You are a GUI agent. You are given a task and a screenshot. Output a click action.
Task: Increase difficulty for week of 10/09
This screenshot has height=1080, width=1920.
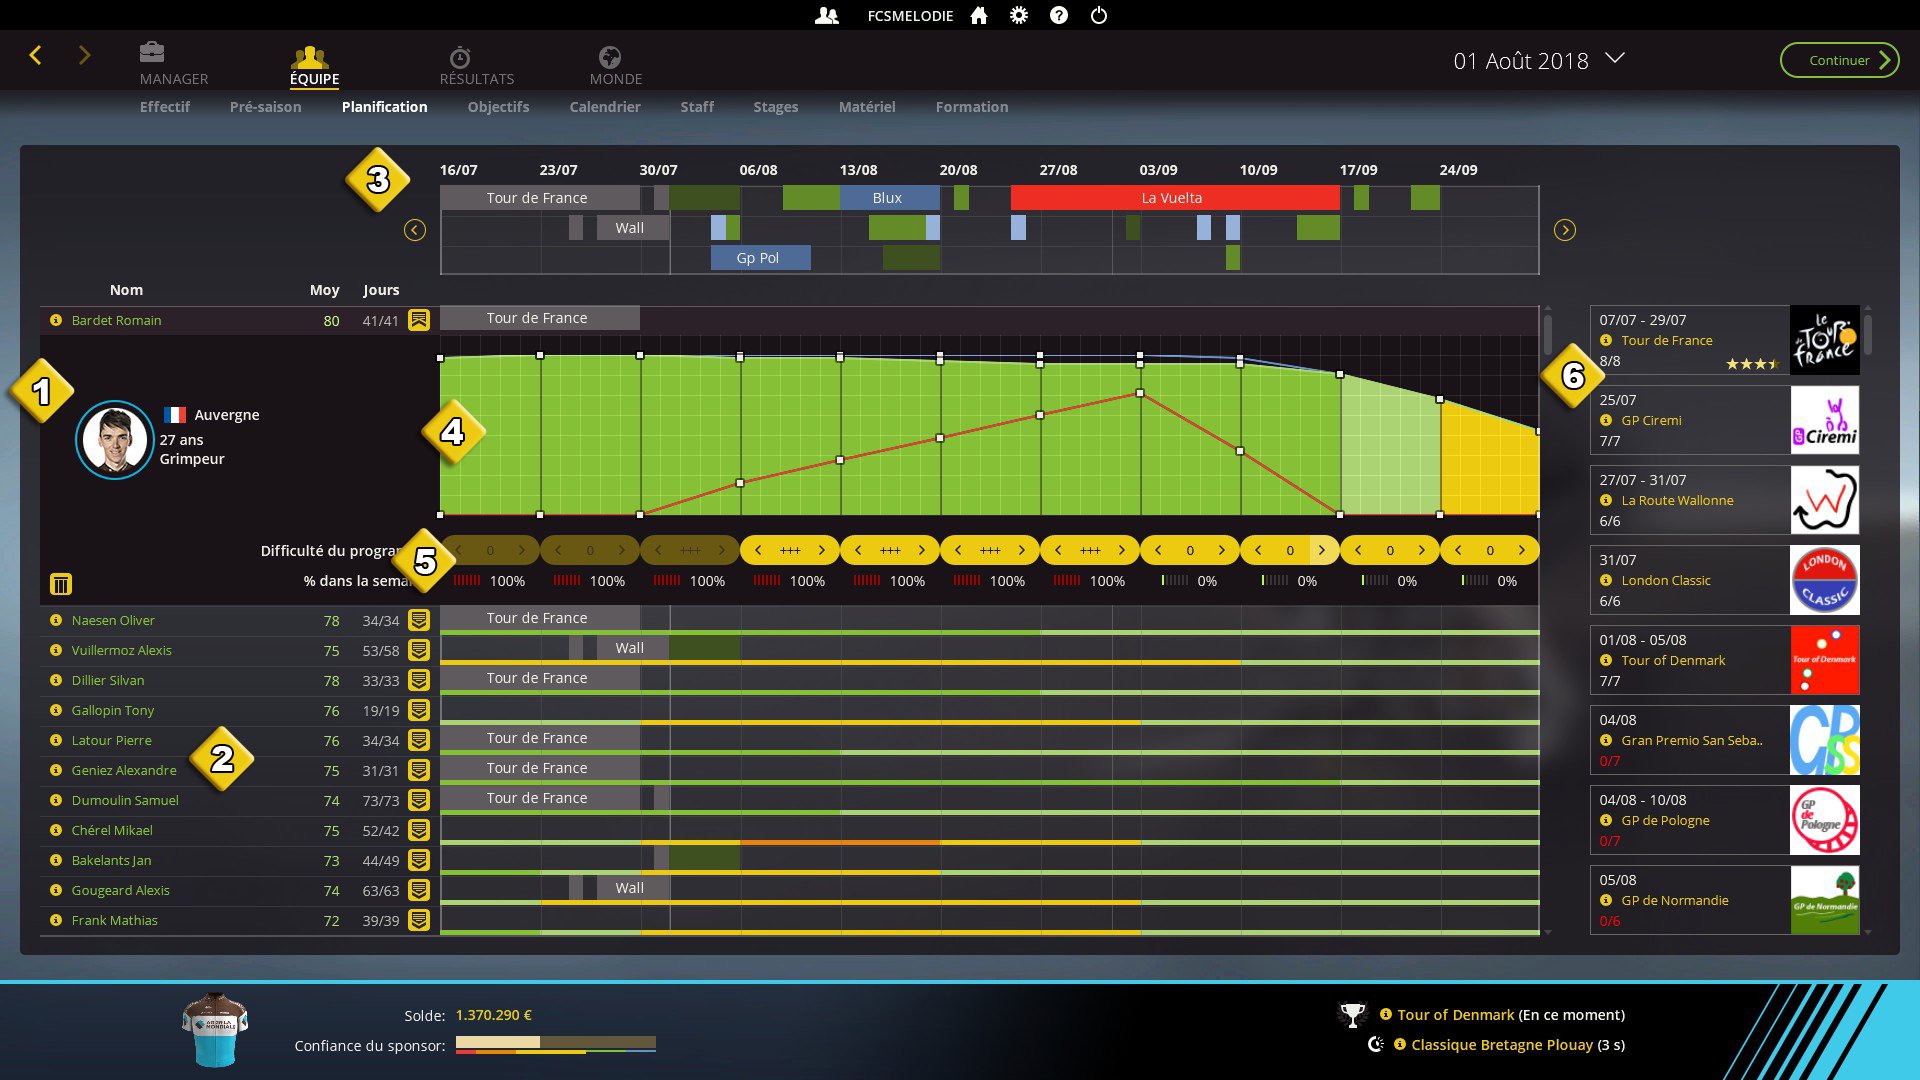pos(1321,550)
